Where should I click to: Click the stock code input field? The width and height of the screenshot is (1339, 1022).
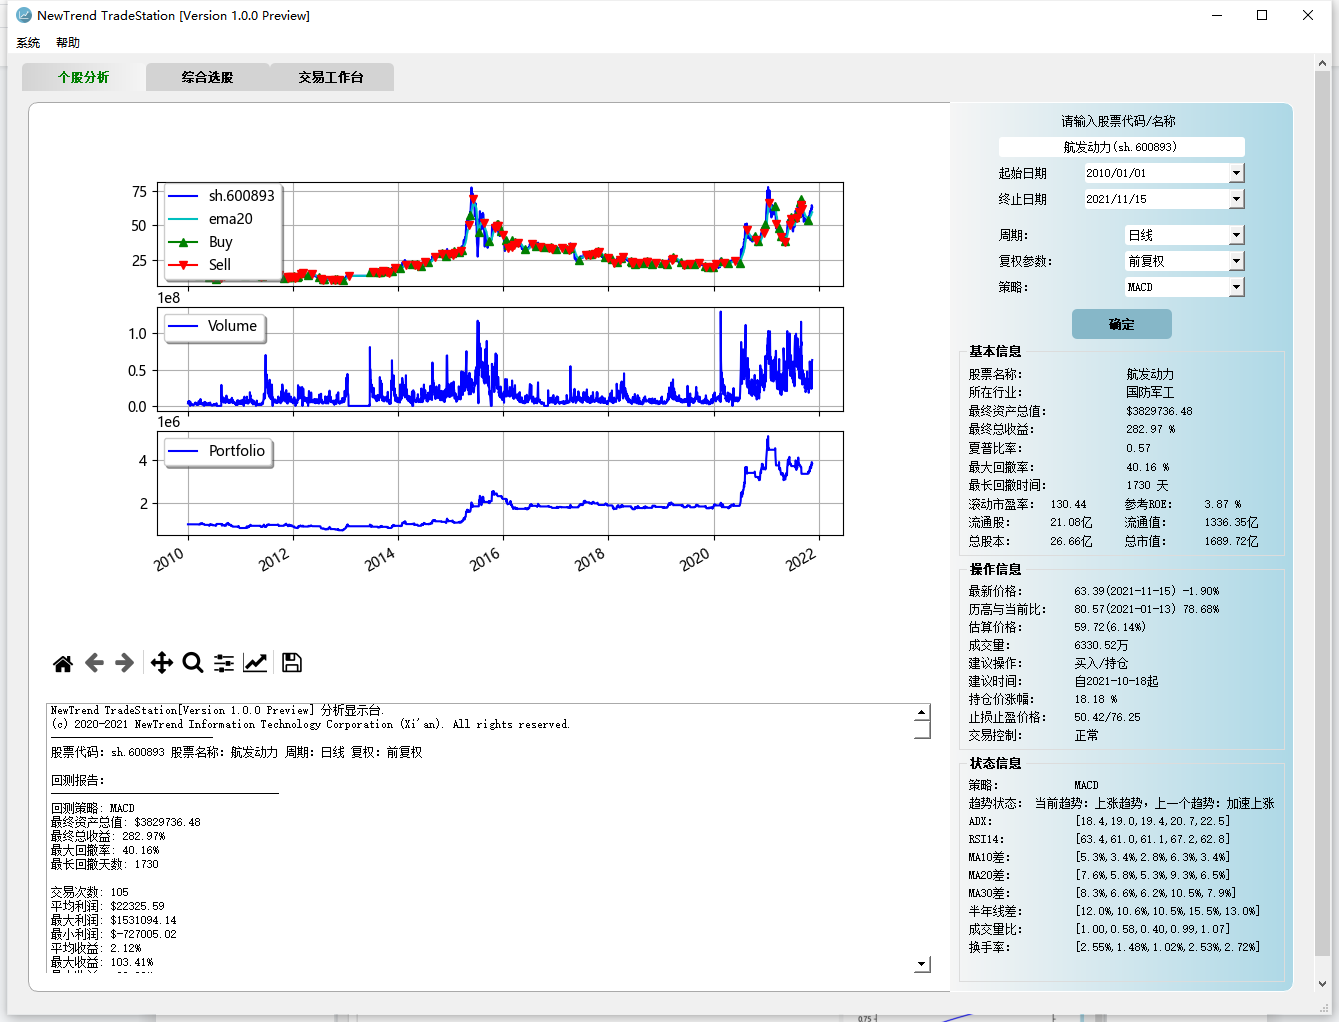point(1121,147)
